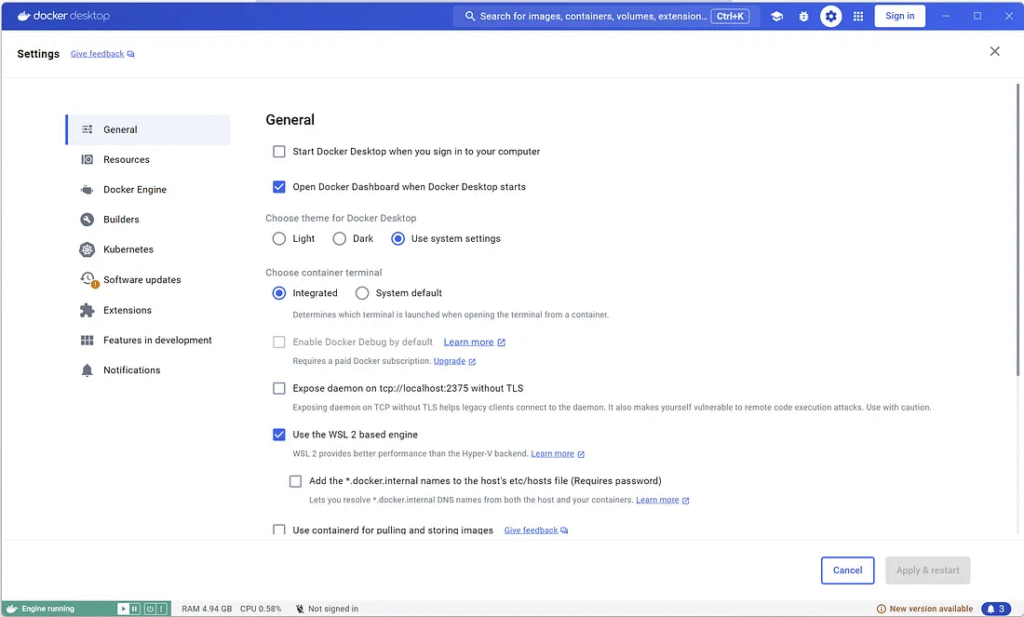This screenshot has width=1024, height=617.
Task: Click the Not signed in status label
Action: [333, 609]
